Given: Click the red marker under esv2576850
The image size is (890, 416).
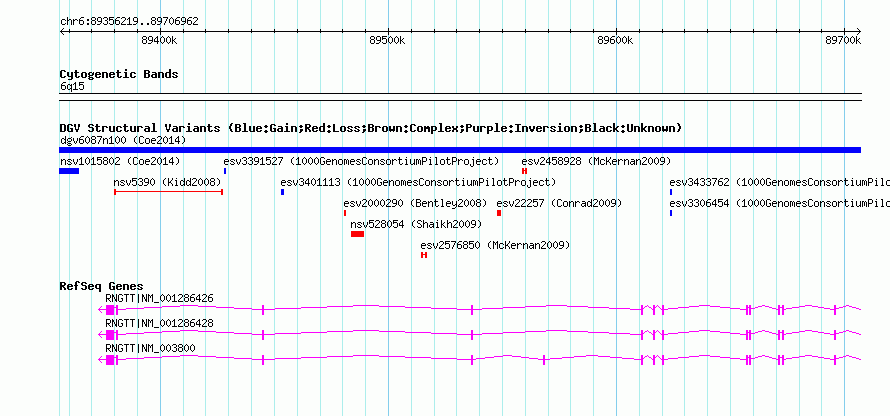Looking at the screenshot, I should 423,255.
